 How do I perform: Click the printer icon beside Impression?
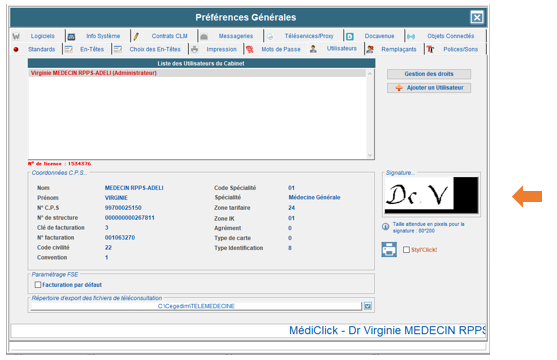[x=194, y=49]
